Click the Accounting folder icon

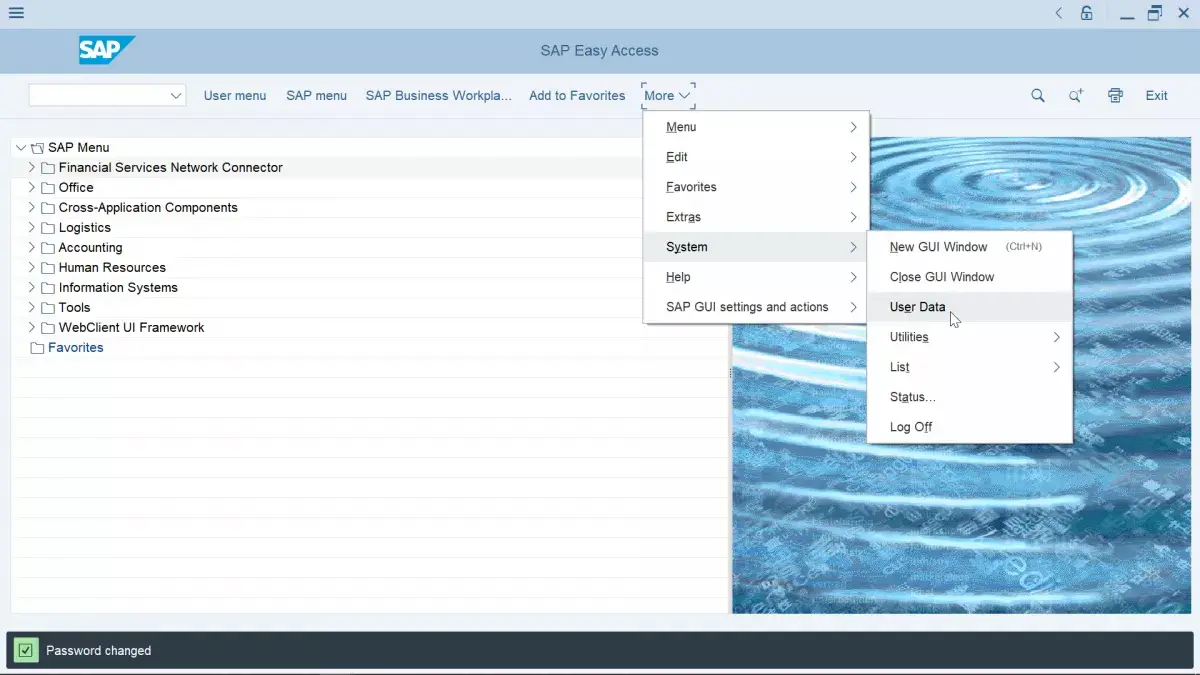pos(48,248)
